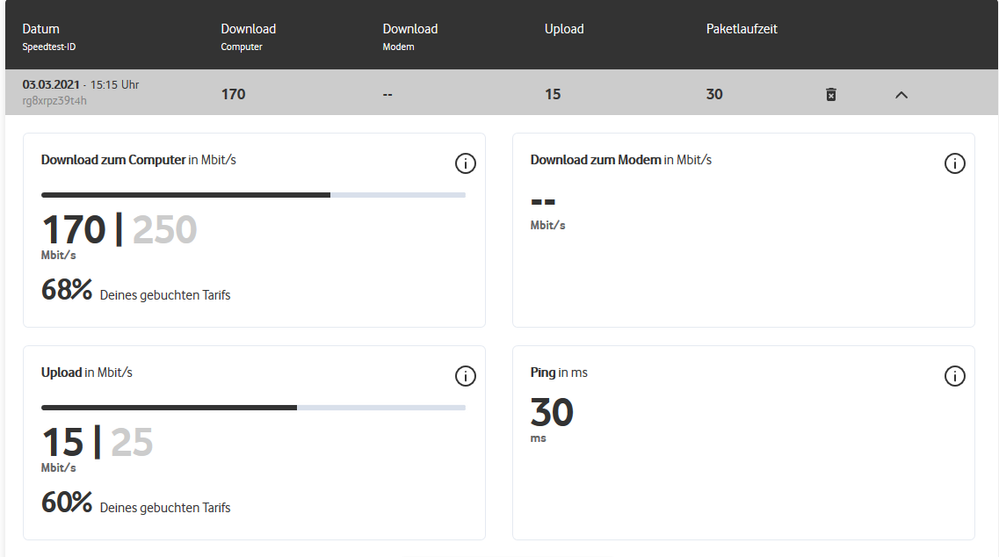Image resolution: width=999 pixels, height=557 pixels.
Task: Click the download speed progress bar
Action: coord(253,194)
